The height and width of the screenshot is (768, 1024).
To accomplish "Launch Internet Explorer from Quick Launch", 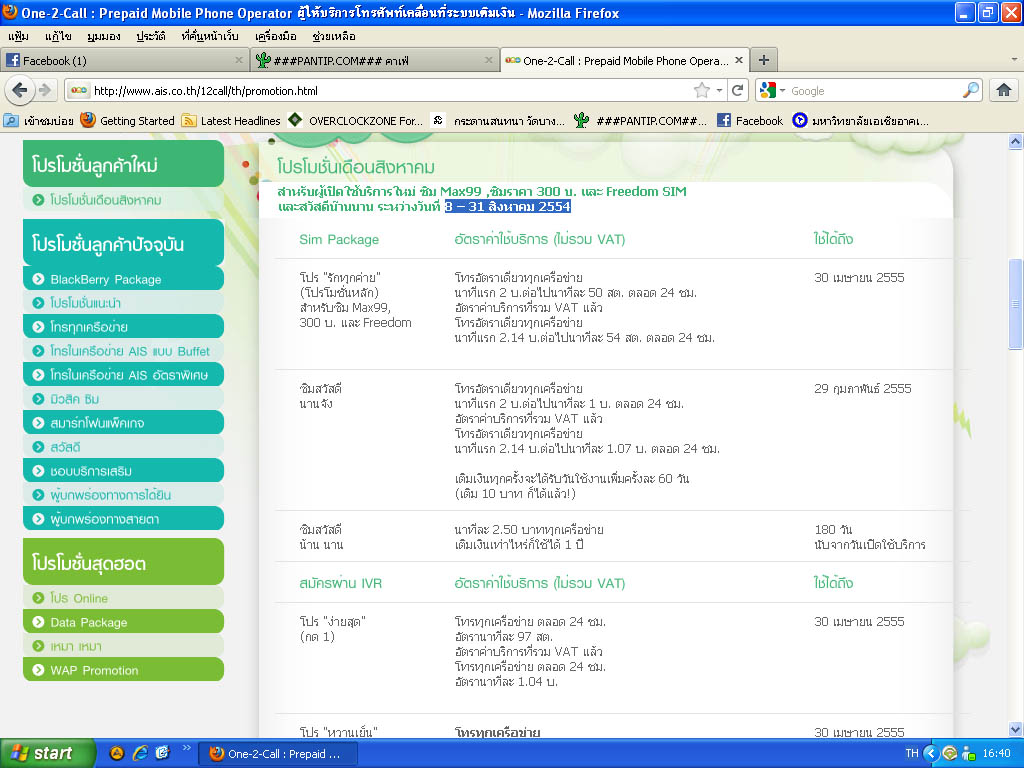I will (x=140, y=753).
